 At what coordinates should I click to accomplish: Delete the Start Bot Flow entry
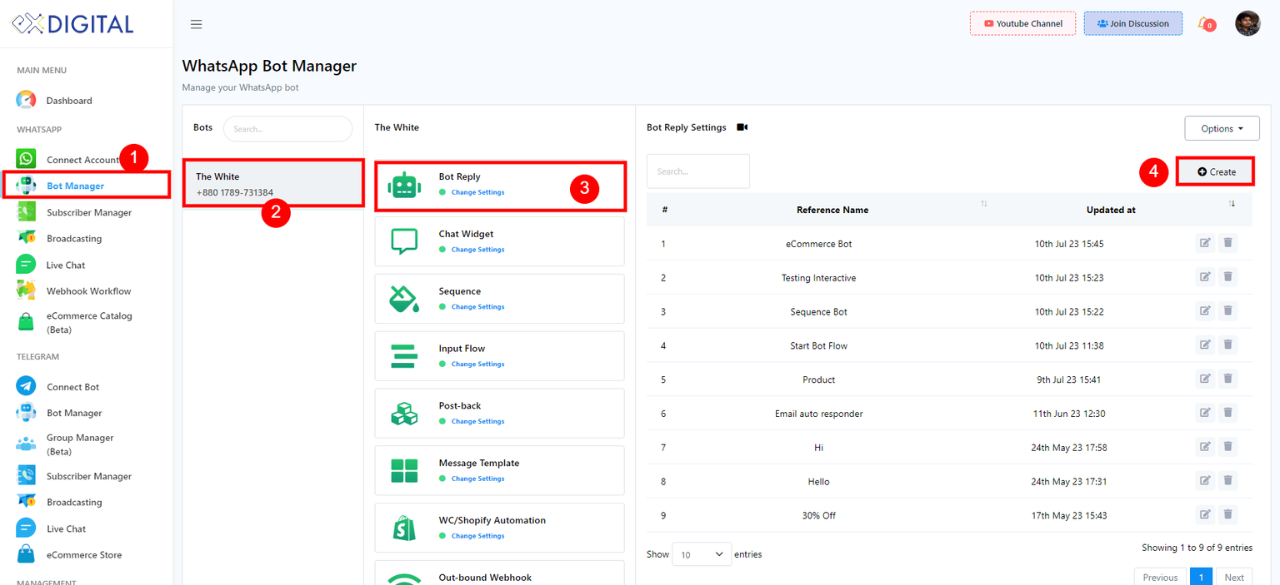coord(1228,345)
